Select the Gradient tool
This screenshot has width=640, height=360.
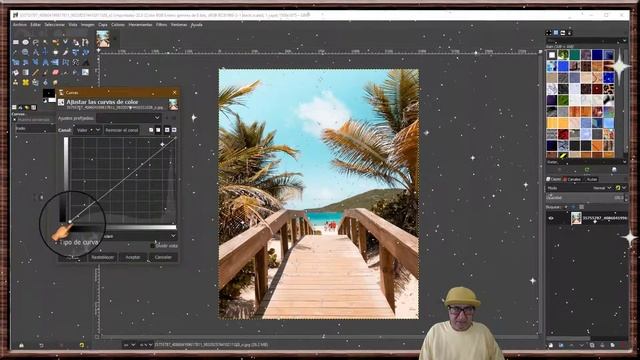pos(25,72)
